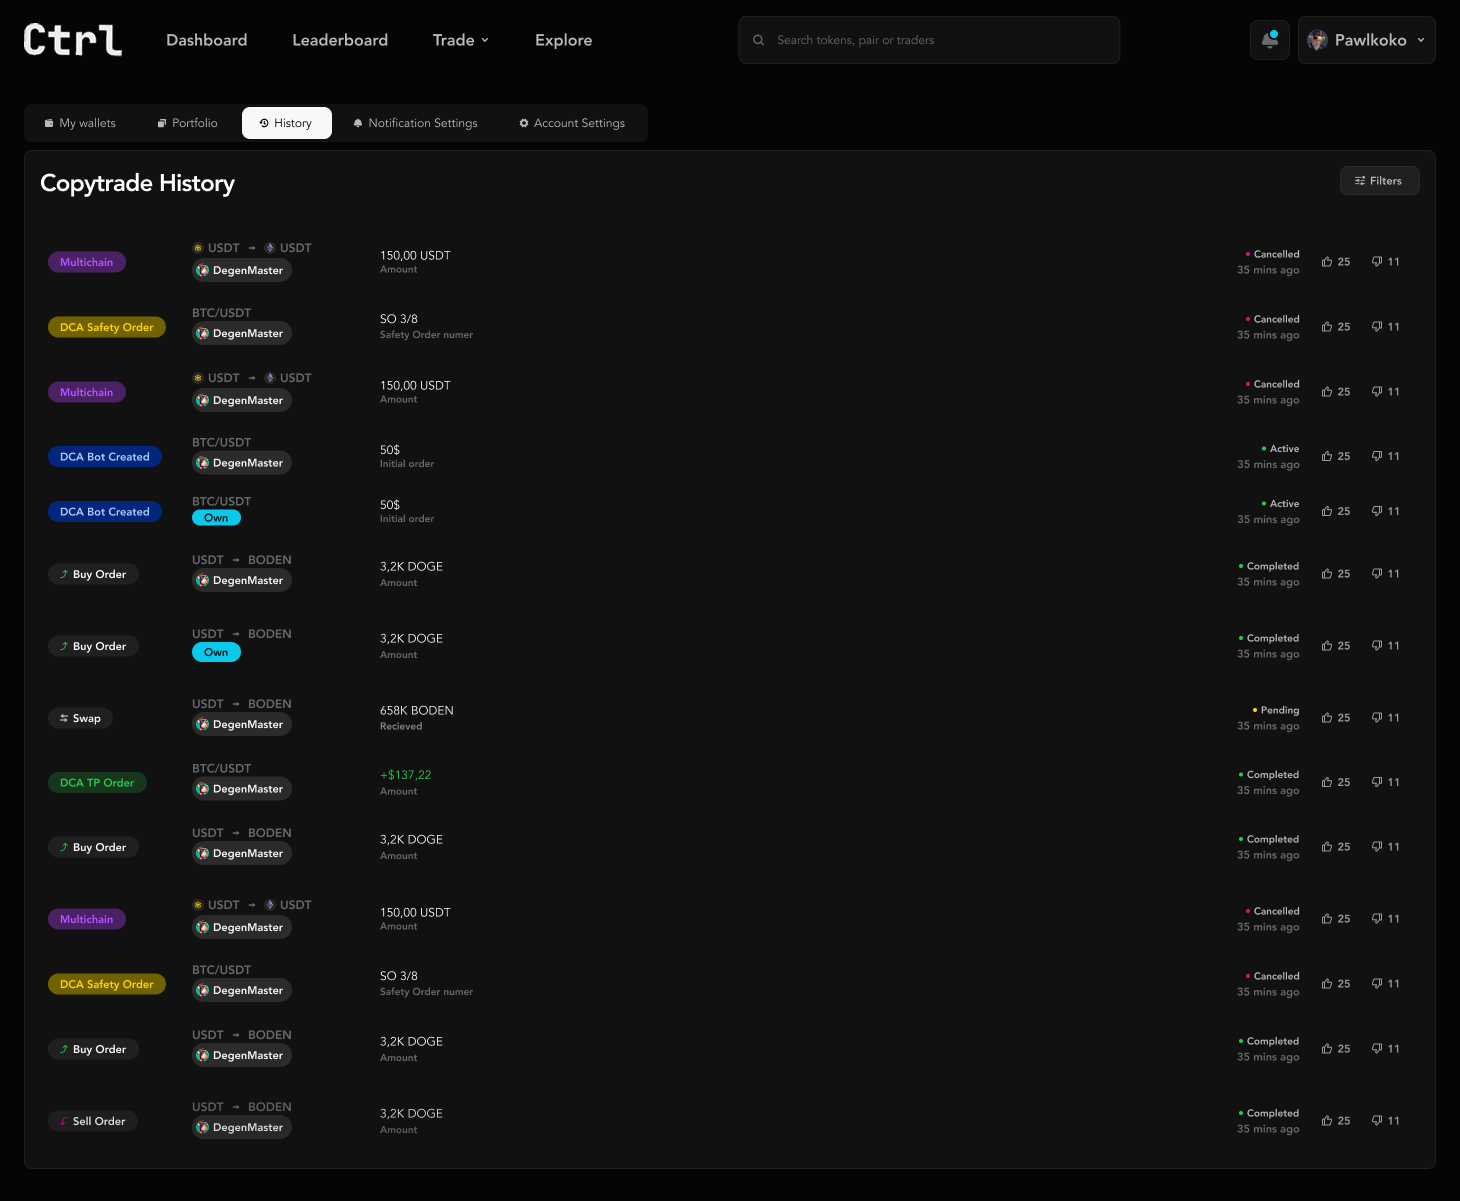Click the Pending status label

1276,710
